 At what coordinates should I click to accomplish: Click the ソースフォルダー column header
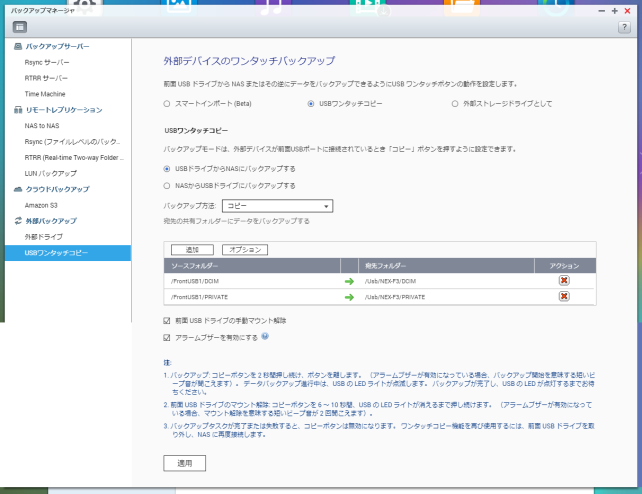click(x=252, y=266)
